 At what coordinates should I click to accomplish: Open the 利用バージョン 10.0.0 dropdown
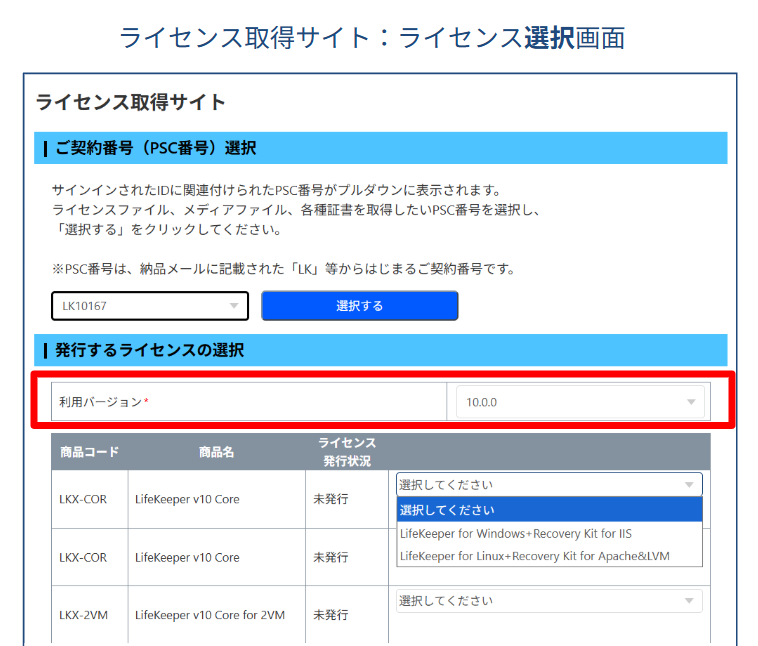pos(580,402)
